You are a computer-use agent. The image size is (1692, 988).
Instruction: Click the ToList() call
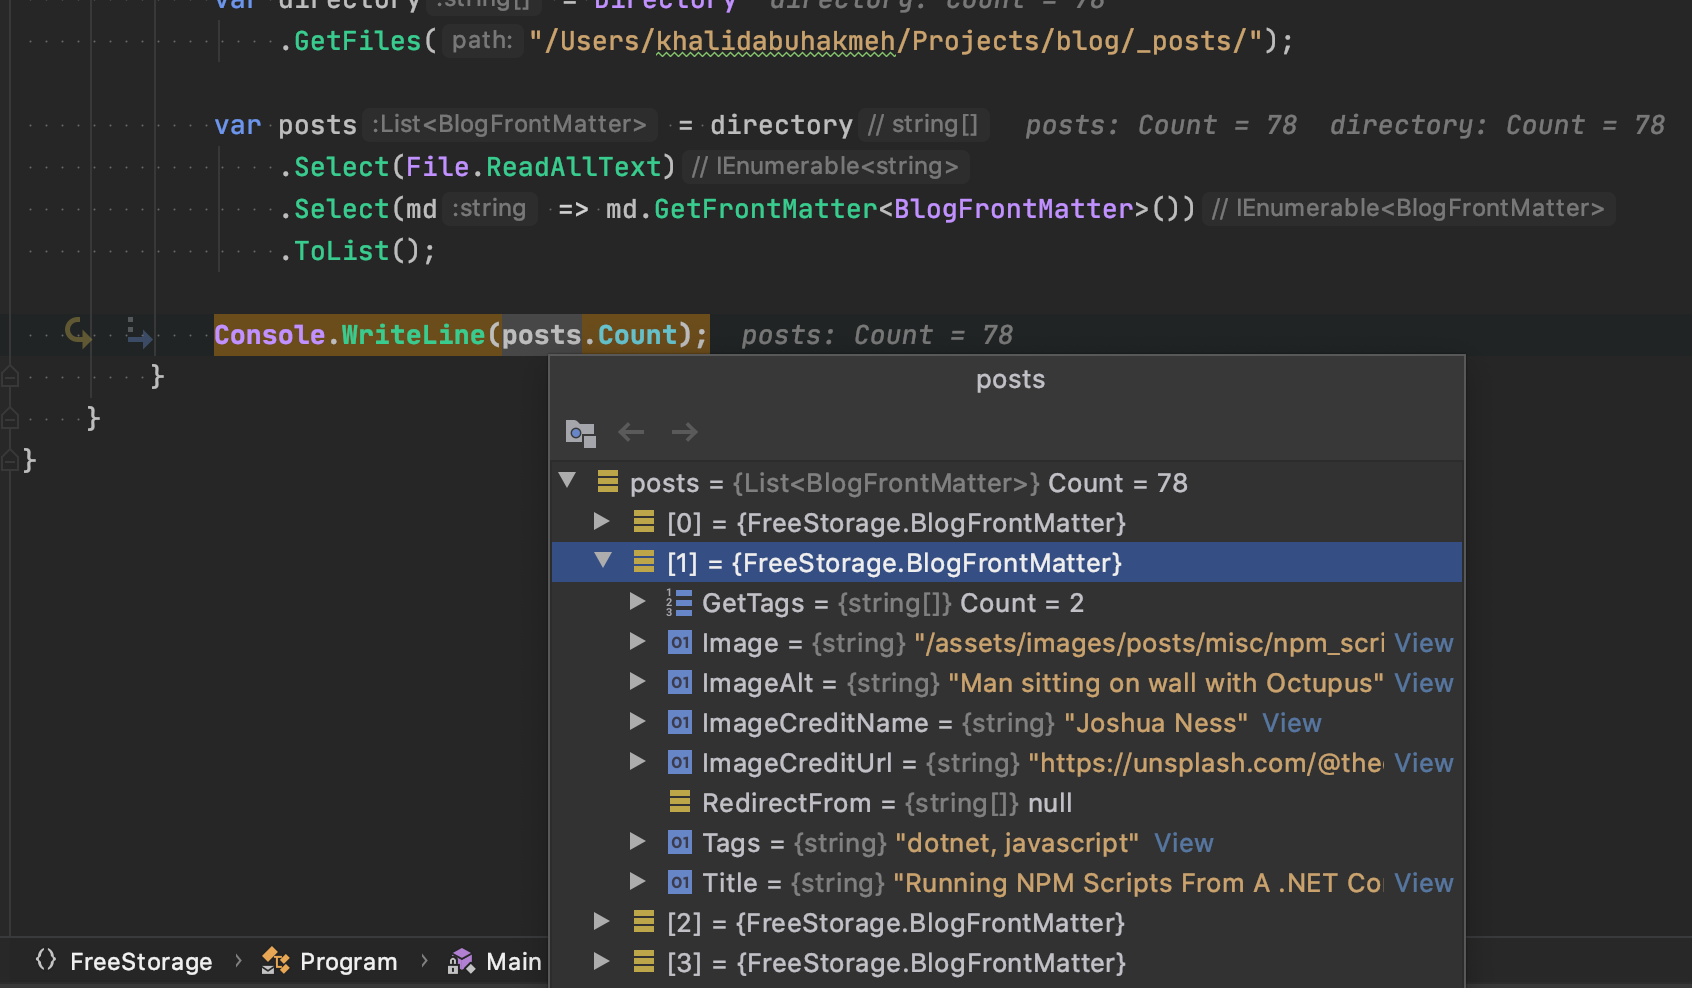[x=357, y=250]
